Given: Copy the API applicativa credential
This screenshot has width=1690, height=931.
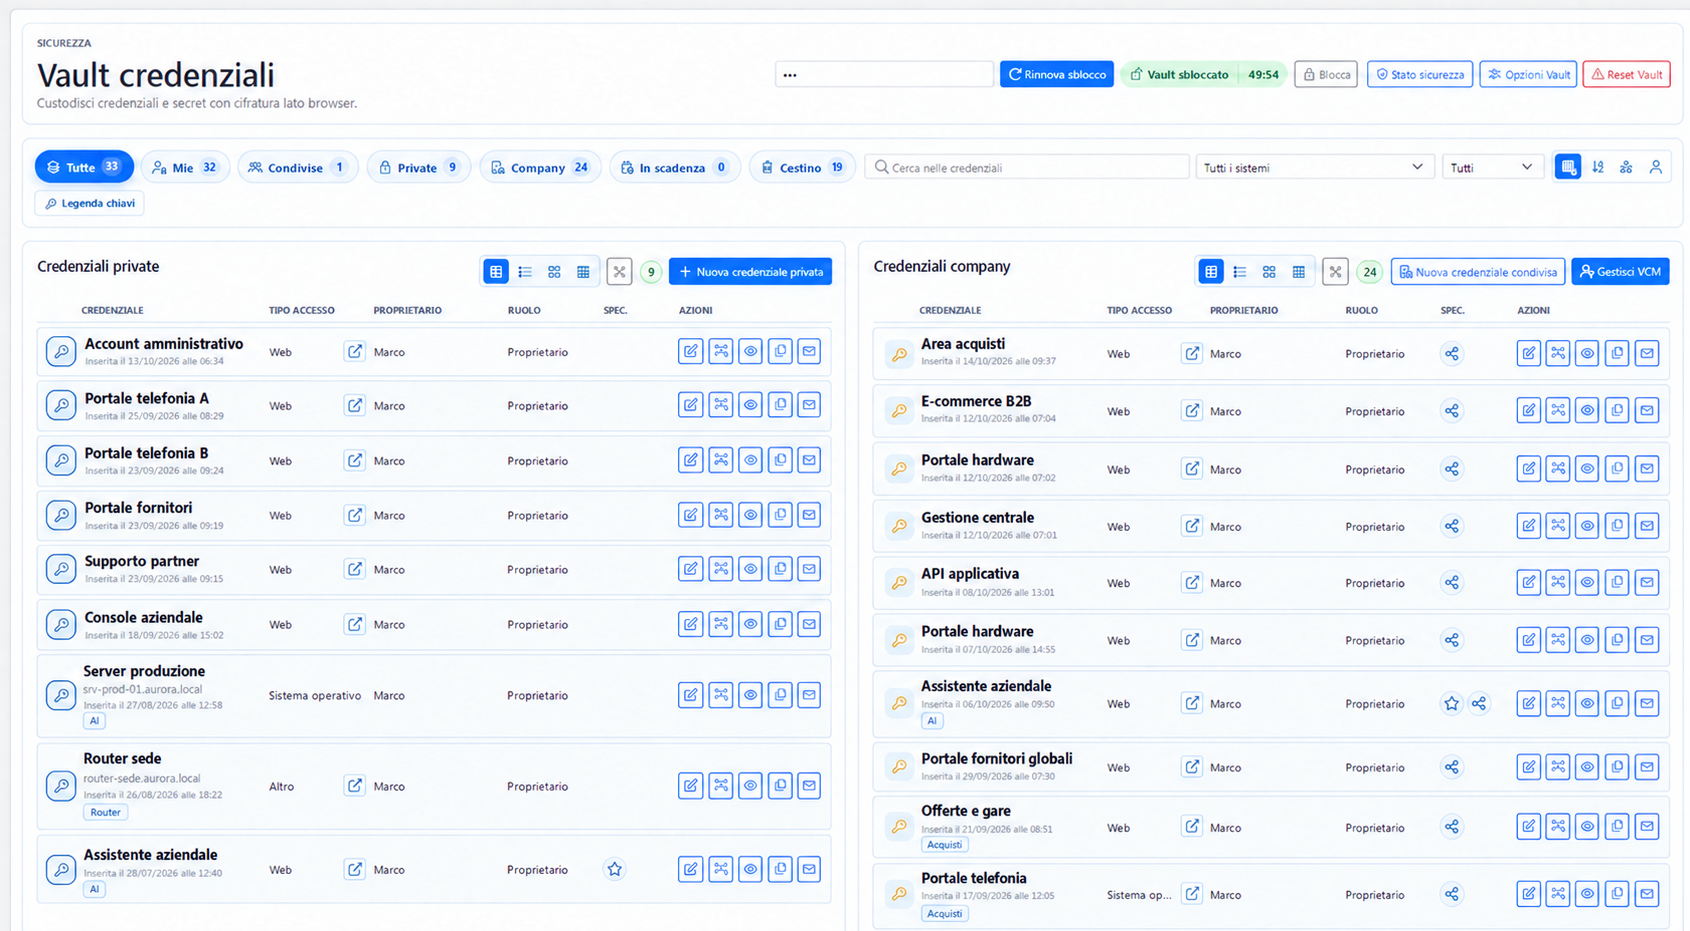Looking at the screenshot, I should point(1617,582).
